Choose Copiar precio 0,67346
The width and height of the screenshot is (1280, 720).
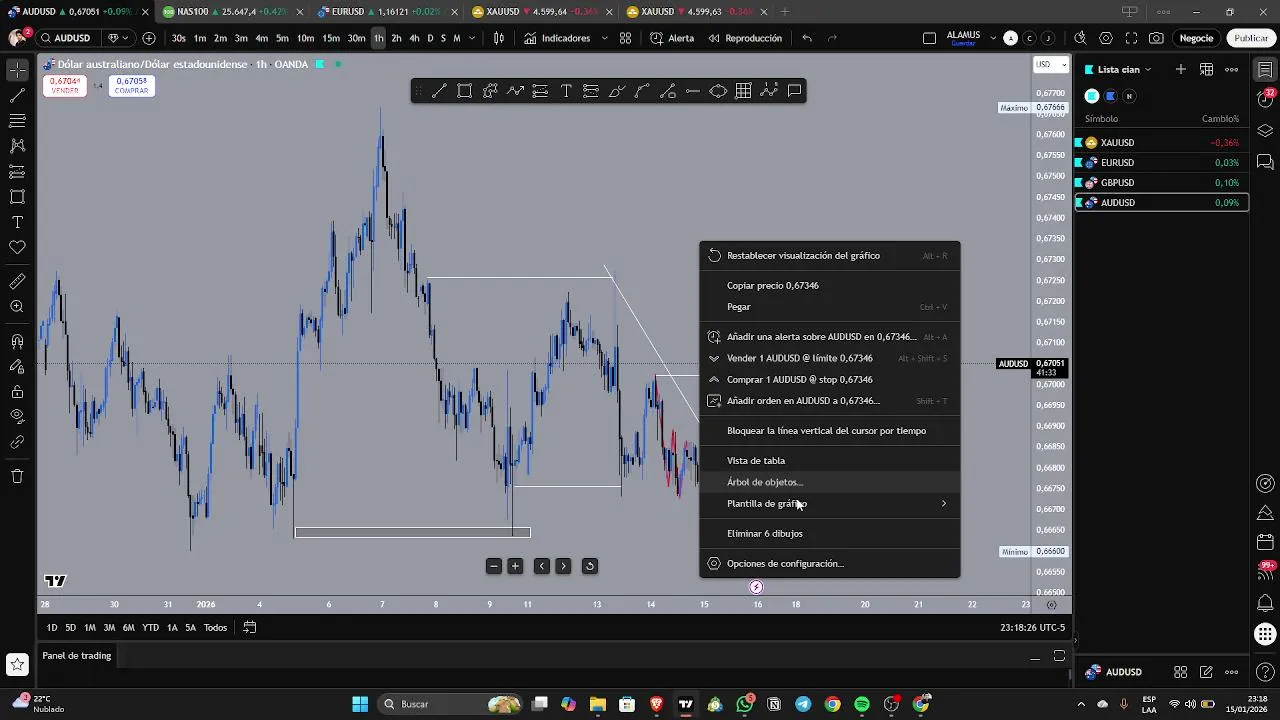click(x=829, y=285)
